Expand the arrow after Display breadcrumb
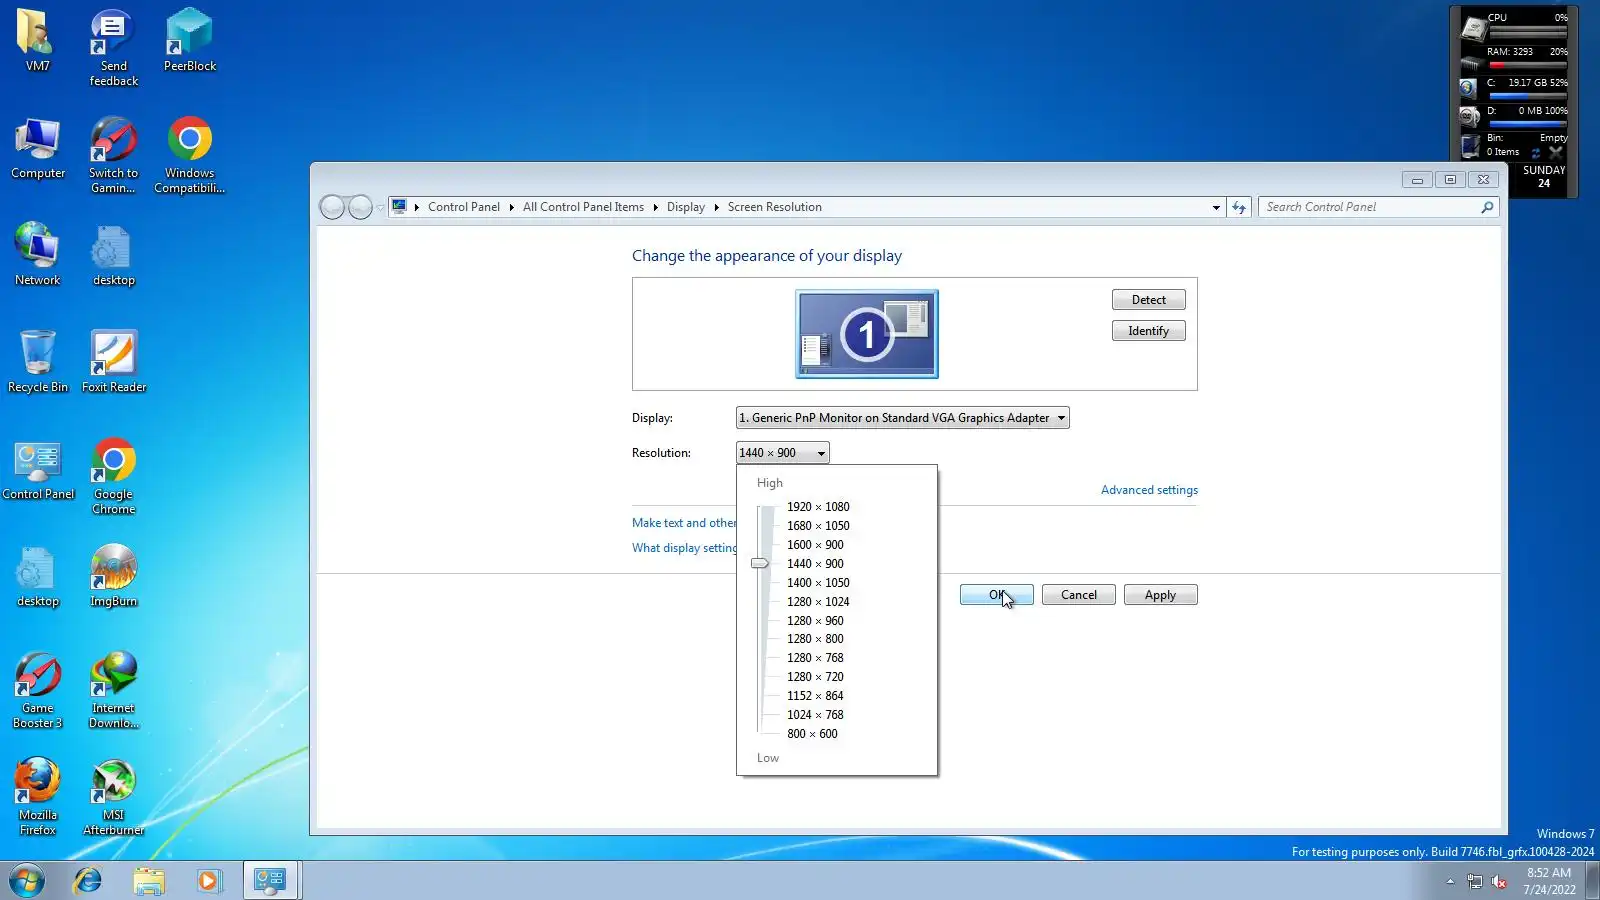 [716, 207]
